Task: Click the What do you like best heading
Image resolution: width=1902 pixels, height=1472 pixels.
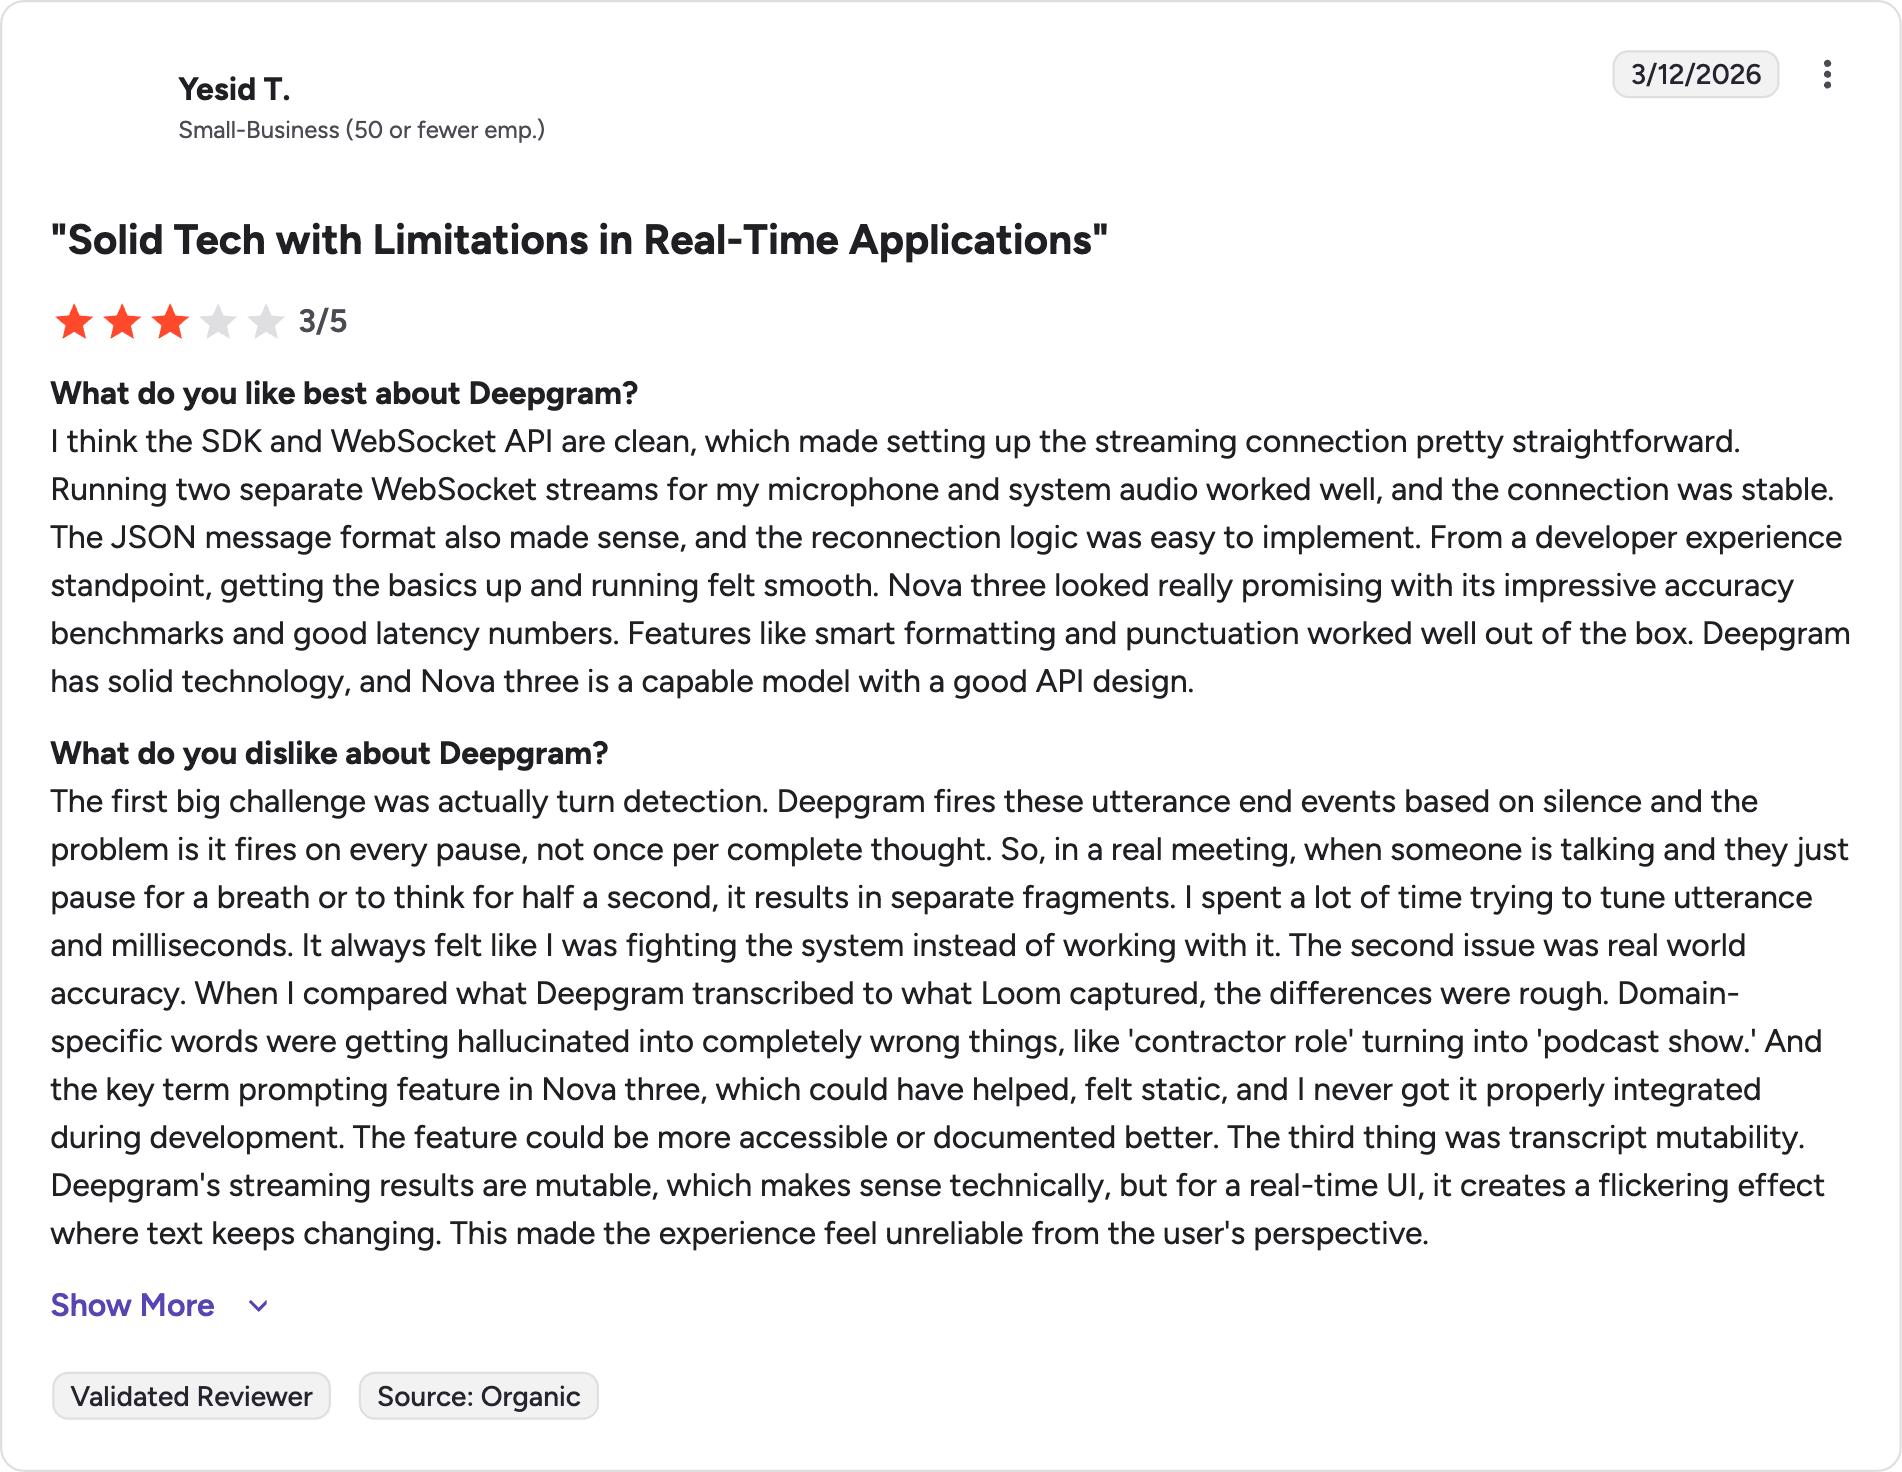Action: point(344,393)
